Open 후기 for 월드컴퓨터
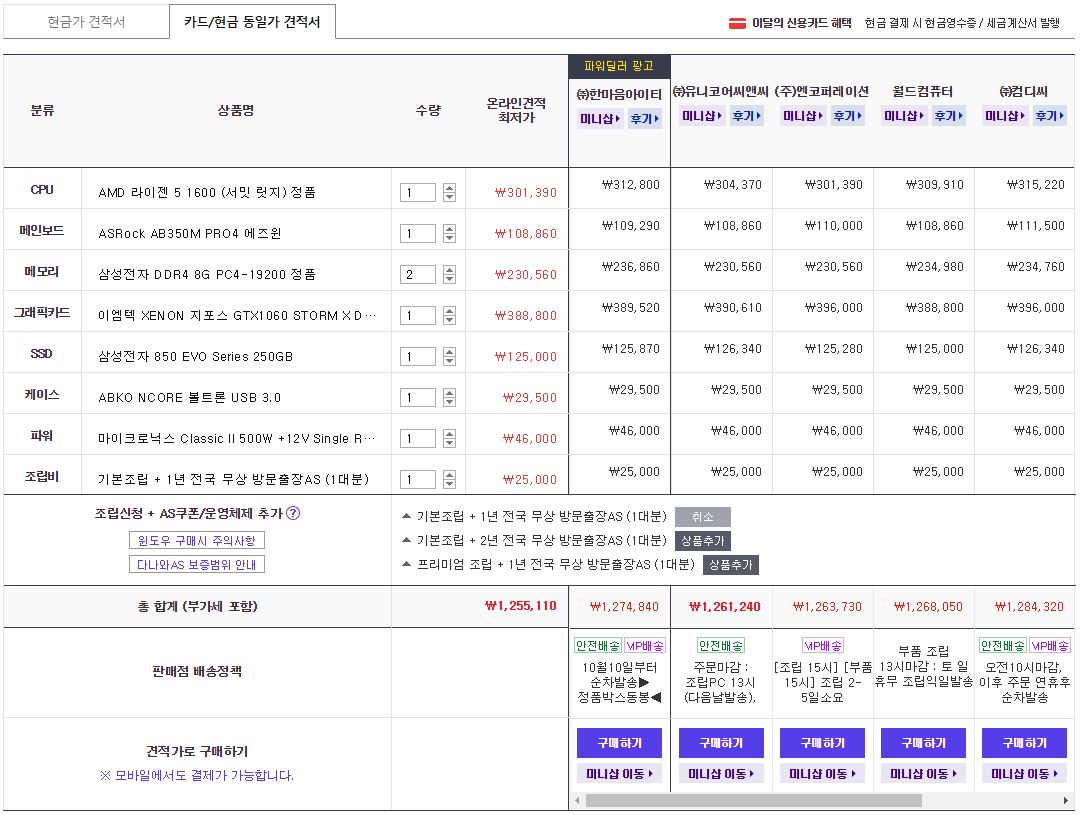The height and width of the screenshot is (815, 1084). point(948,116)
